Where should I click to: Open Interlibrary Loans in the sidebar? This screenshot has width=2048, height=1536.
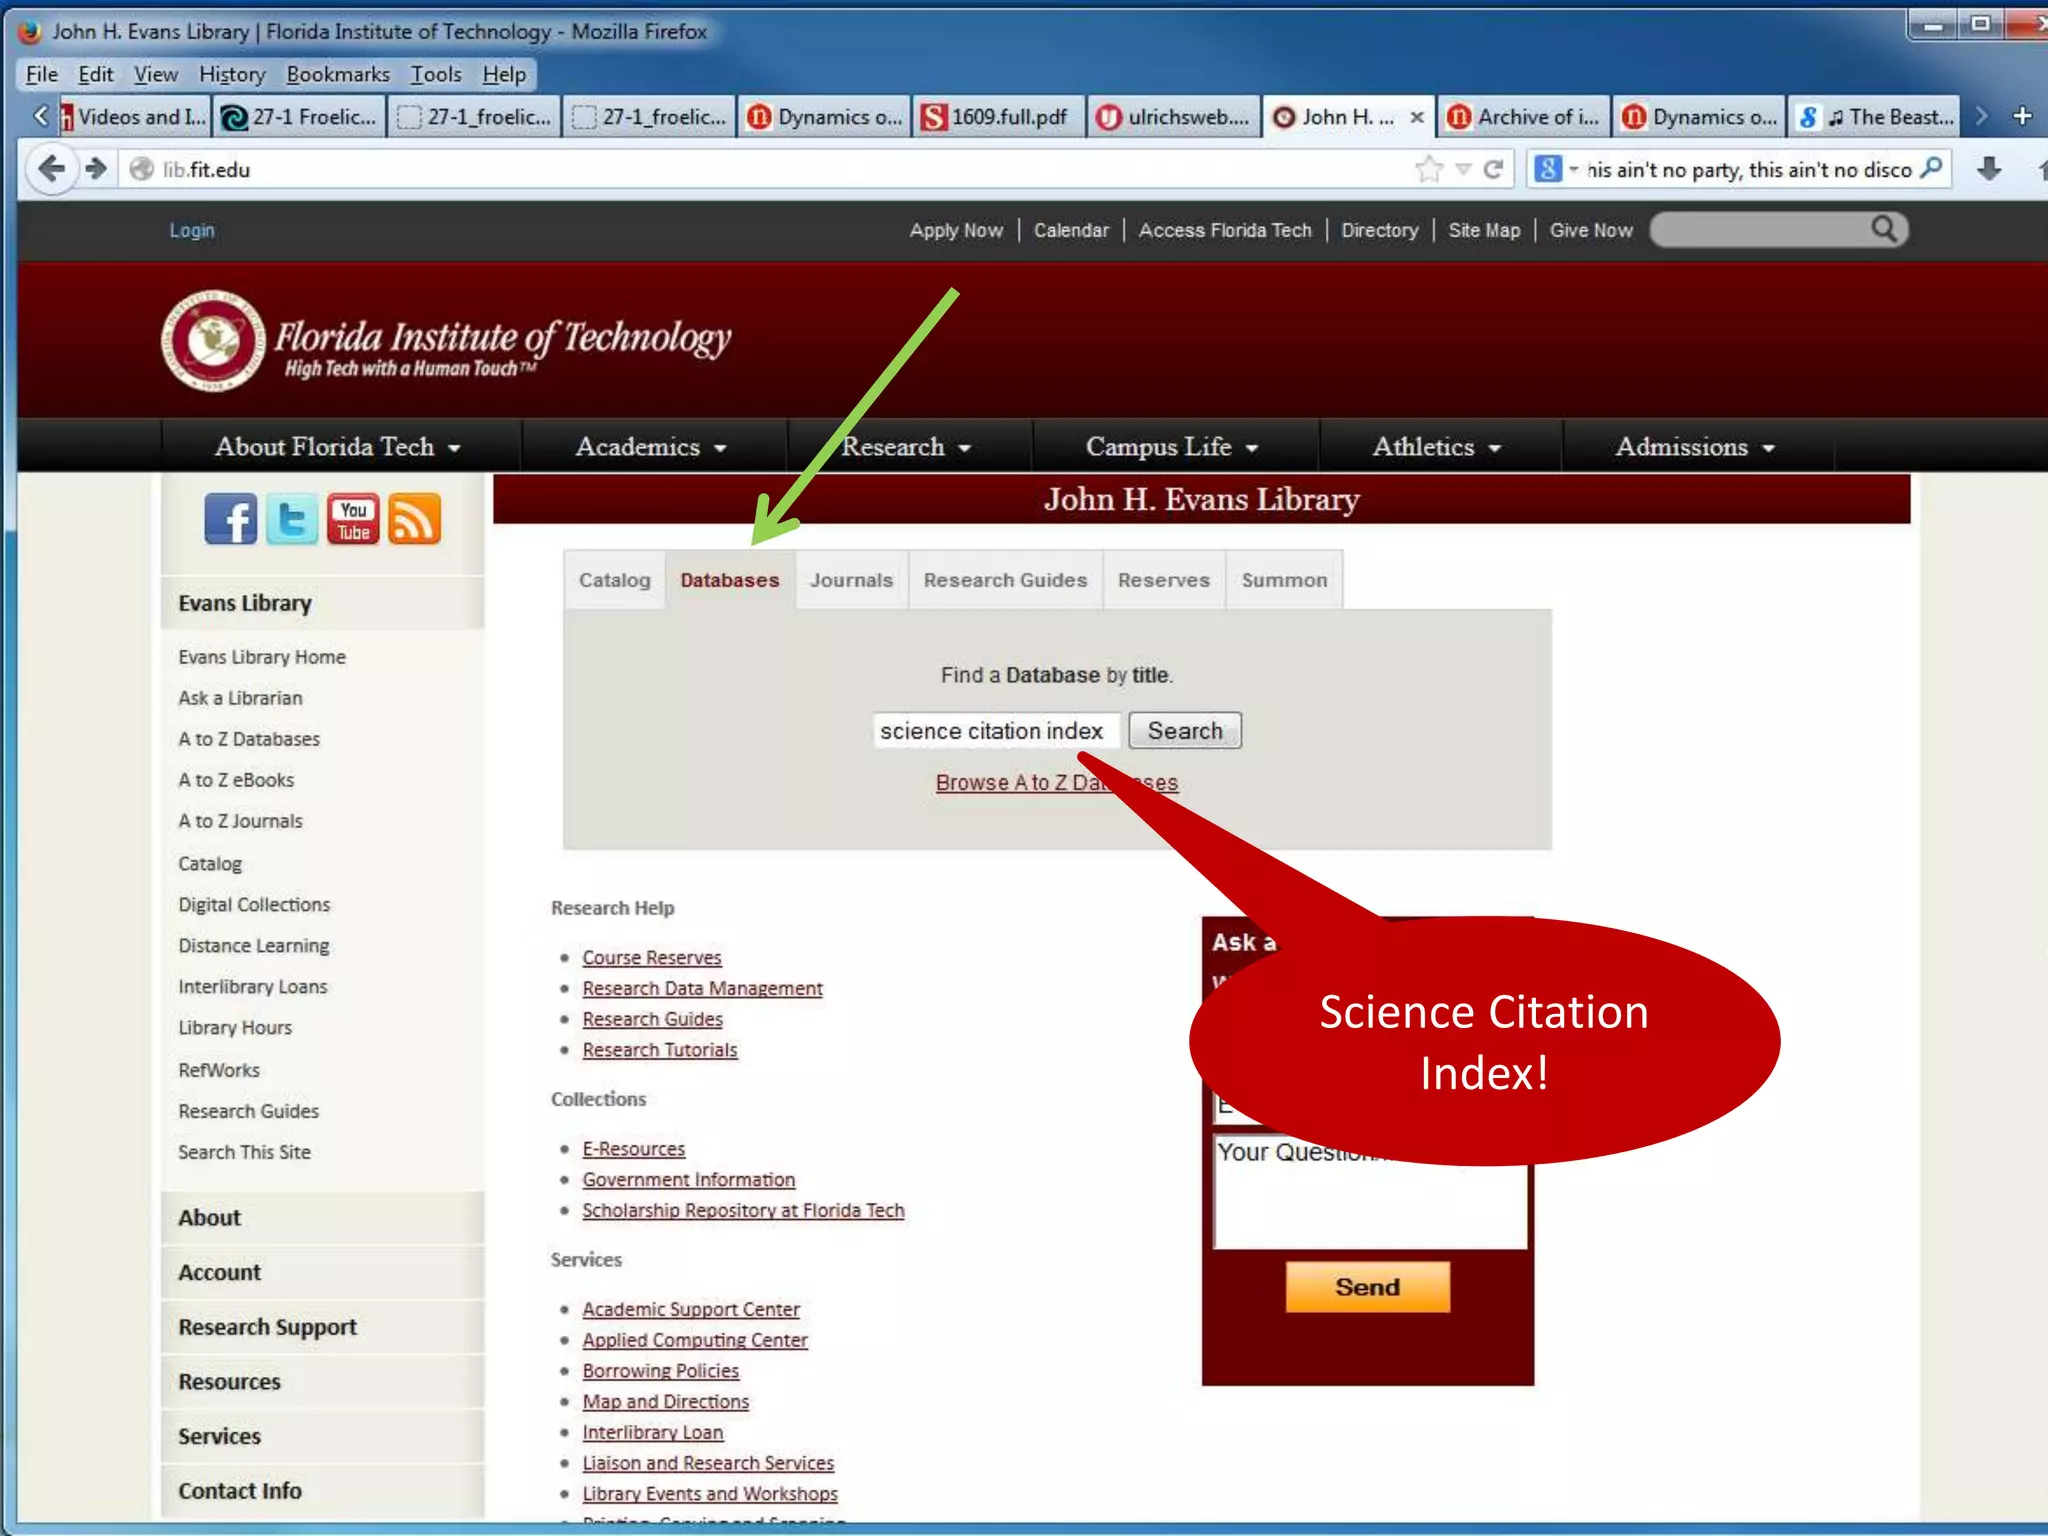coord(253,987)
